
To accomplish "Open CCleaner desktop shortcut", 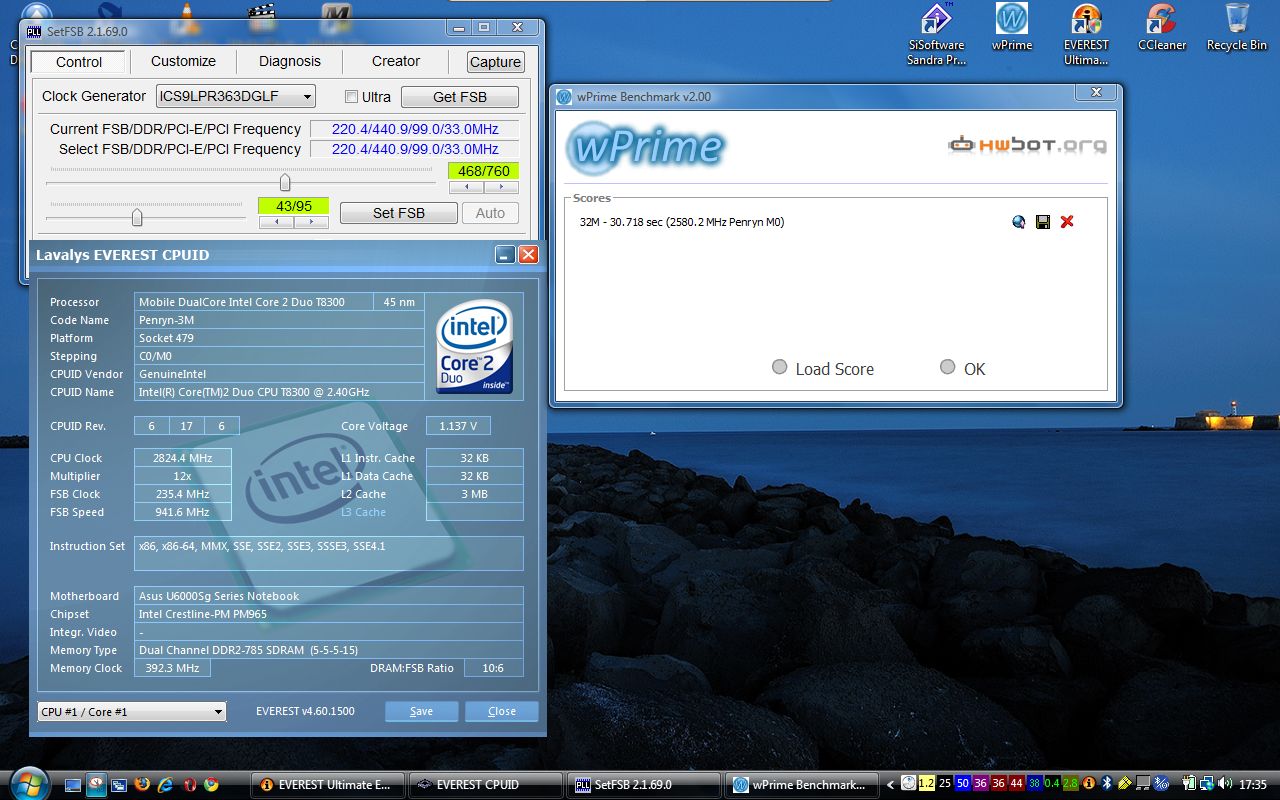I will (x=1162, y=28).
